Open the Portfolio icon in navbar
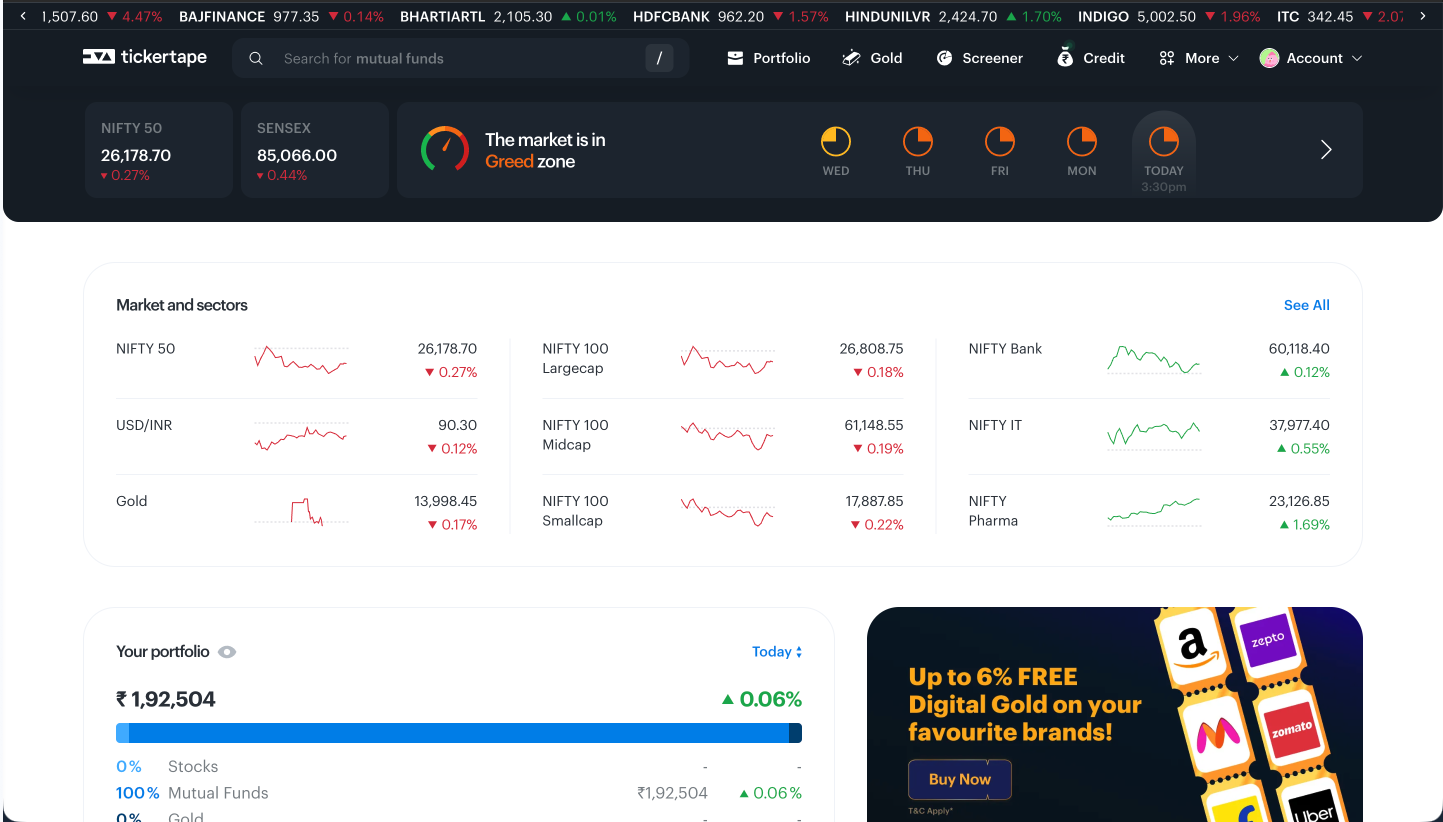 coord(735,59)
